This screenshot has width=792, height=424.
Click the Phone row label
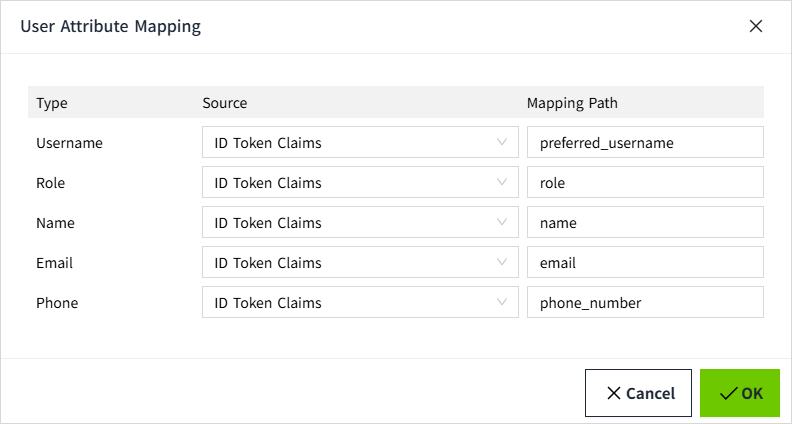point(56,303)
